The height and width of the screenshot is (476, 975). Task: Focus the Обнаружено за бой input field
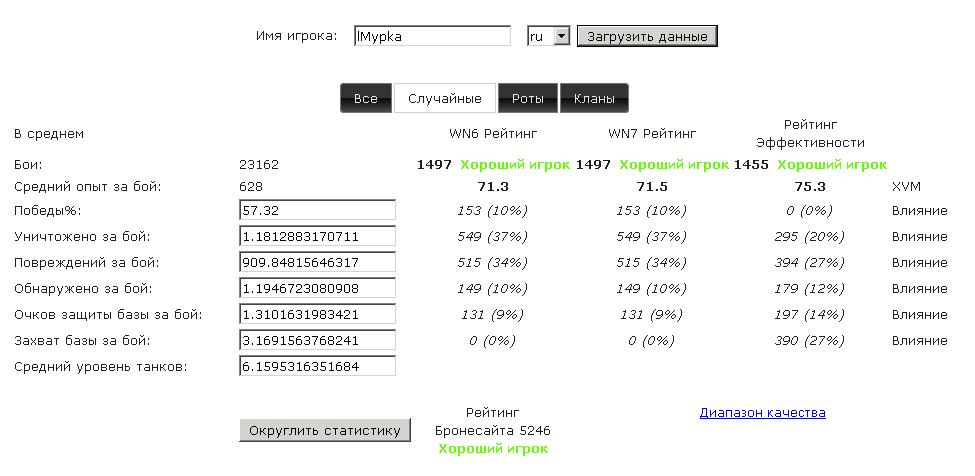pos(317,288)
